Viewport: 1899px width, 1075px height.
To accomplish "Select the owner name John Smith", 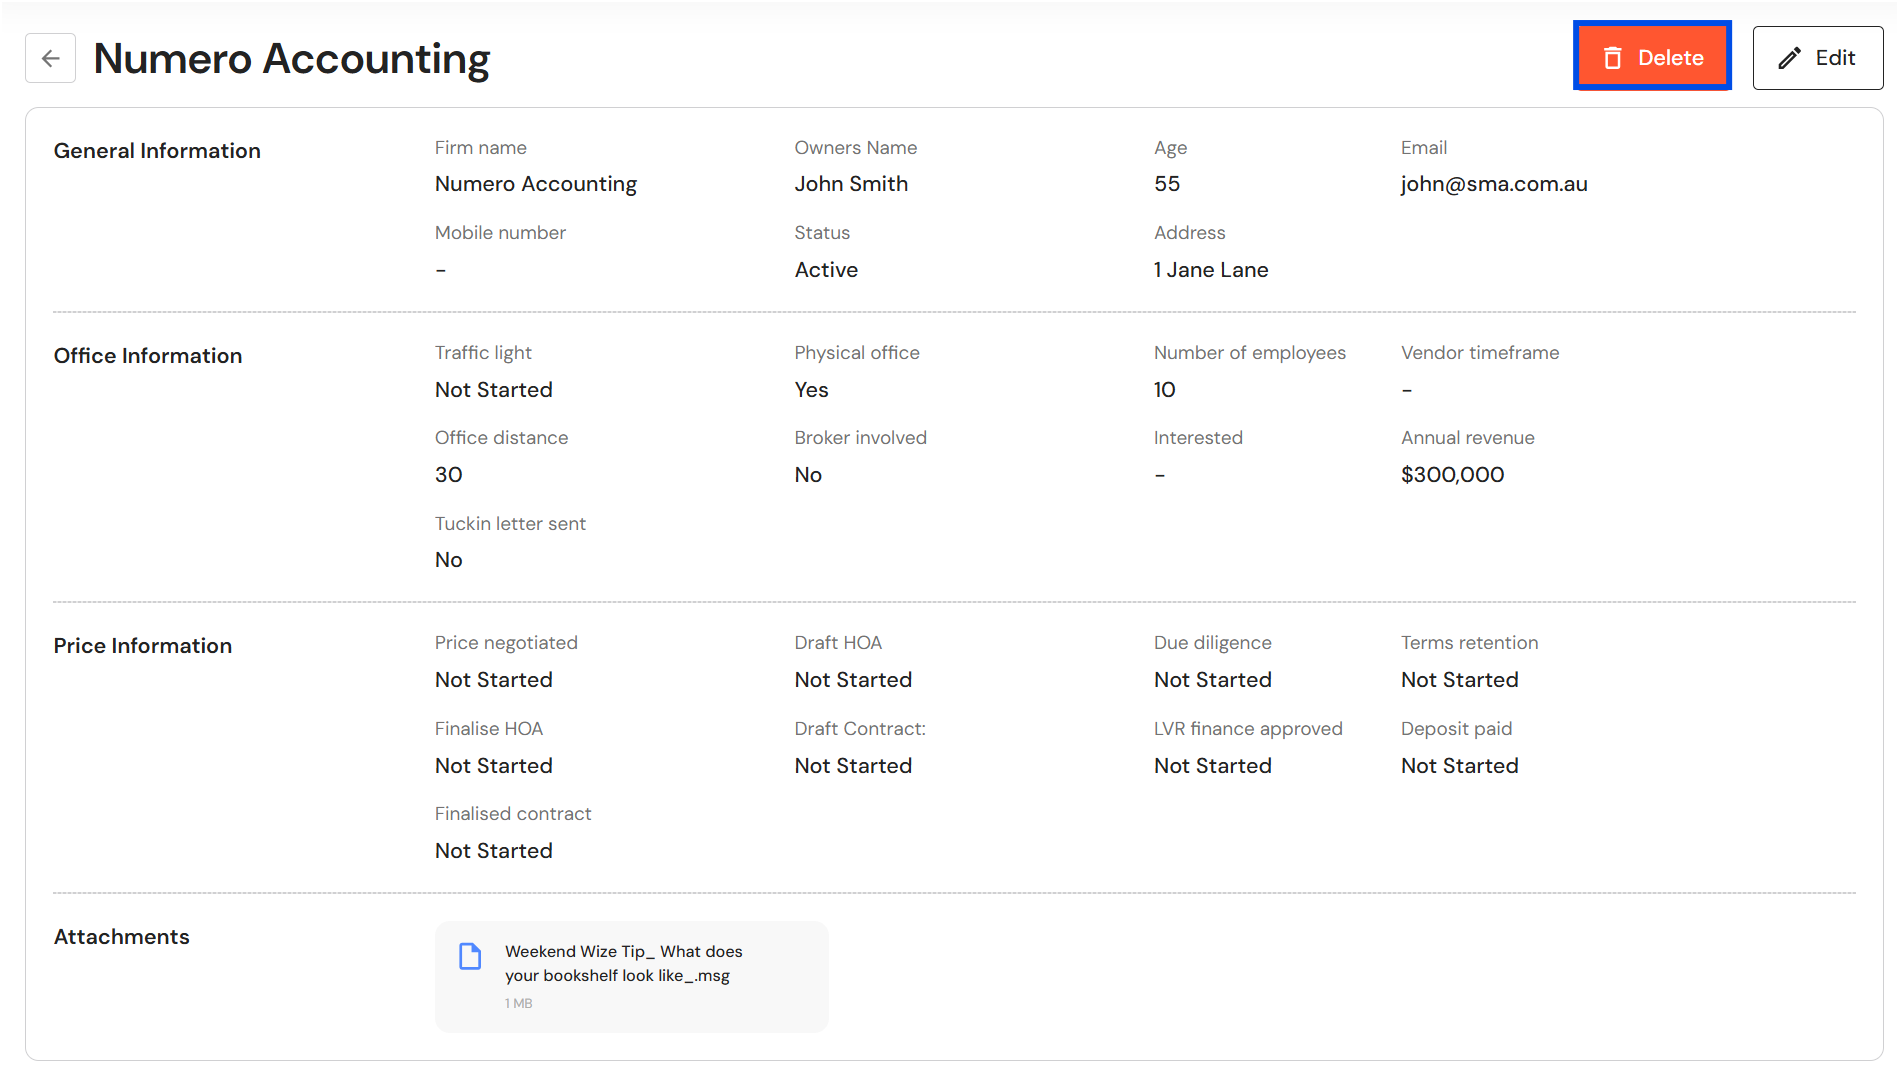I will coord(850,184).
